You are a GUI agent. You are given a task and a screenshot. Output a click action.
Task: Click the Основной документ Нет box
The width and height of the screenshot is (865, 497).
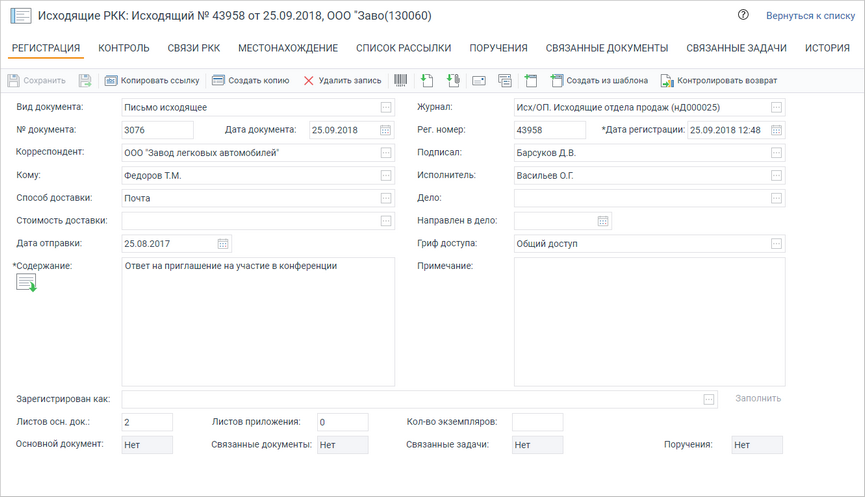[147, 445]
